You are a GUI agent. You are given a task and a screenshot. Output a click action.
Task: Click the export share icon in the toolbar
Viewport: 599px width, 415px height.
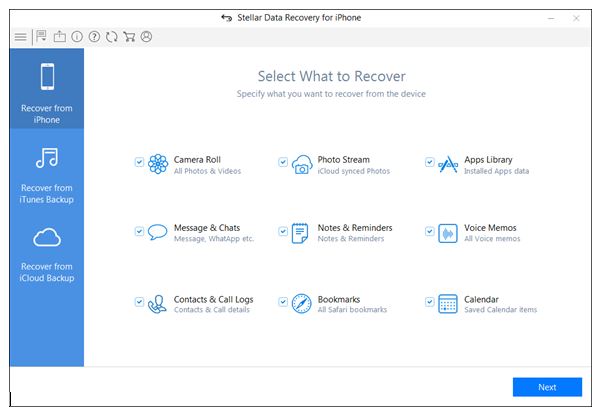[x=60, y=37]
